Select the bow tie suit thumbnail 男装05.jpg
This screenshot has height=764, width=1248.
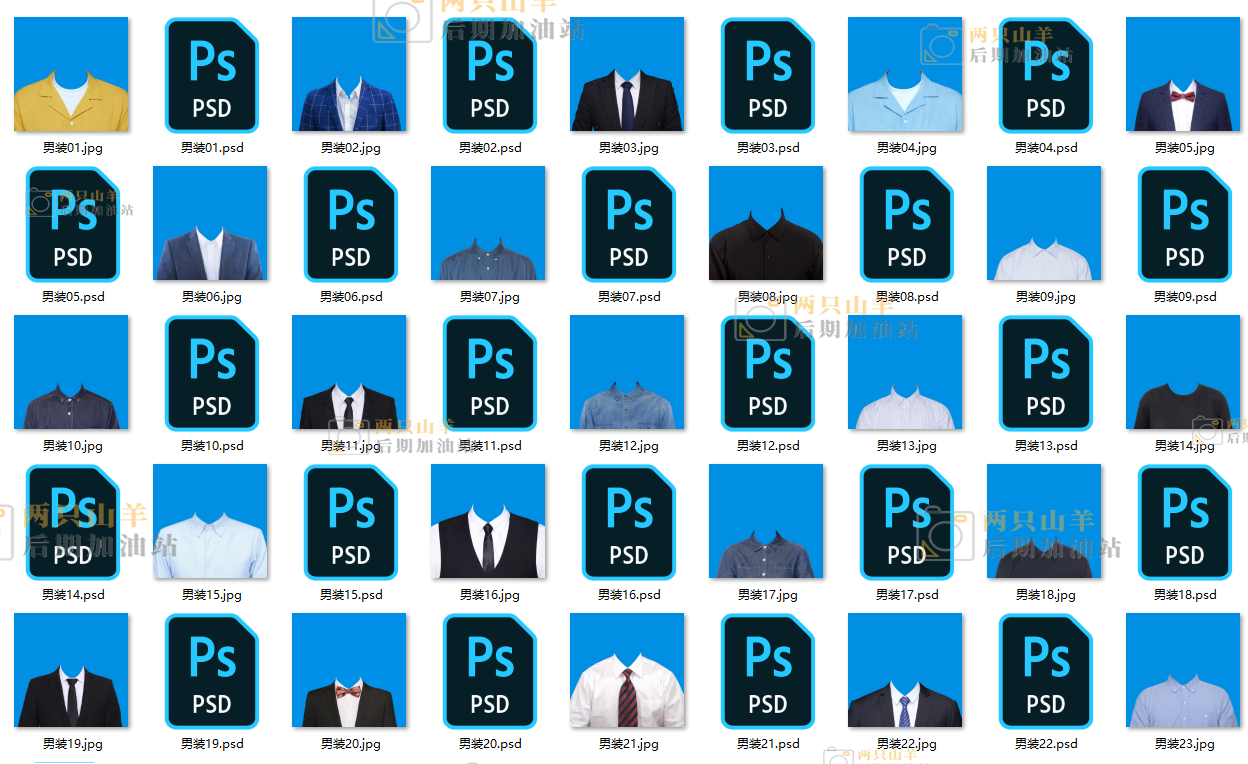pos(1183,75)
